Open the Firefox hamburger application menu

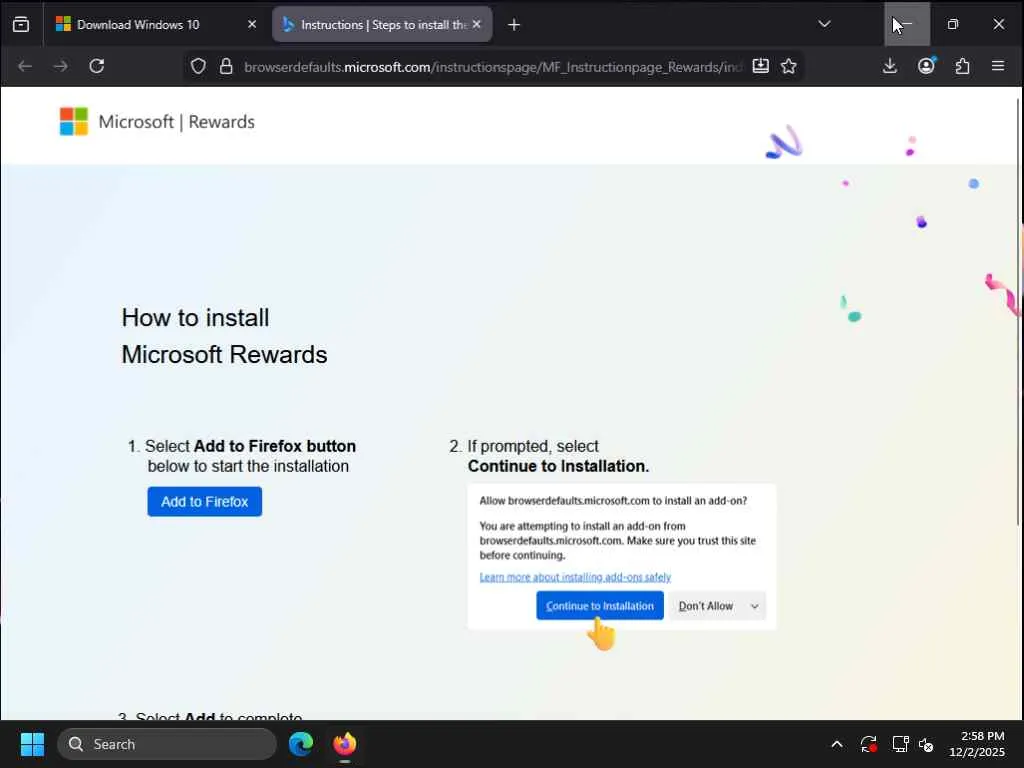(x=998, y=66)
